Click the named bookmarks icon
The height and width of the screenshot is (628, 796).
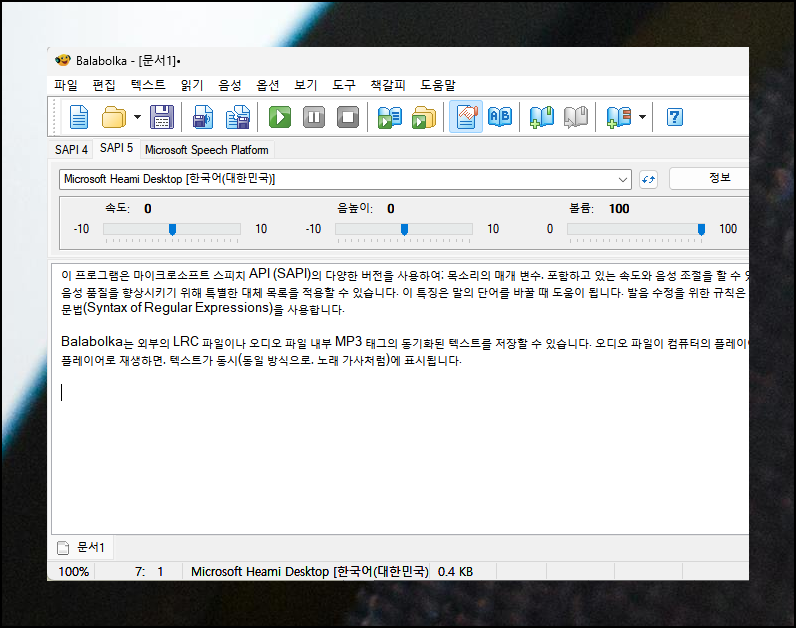(x=618, y=117)
